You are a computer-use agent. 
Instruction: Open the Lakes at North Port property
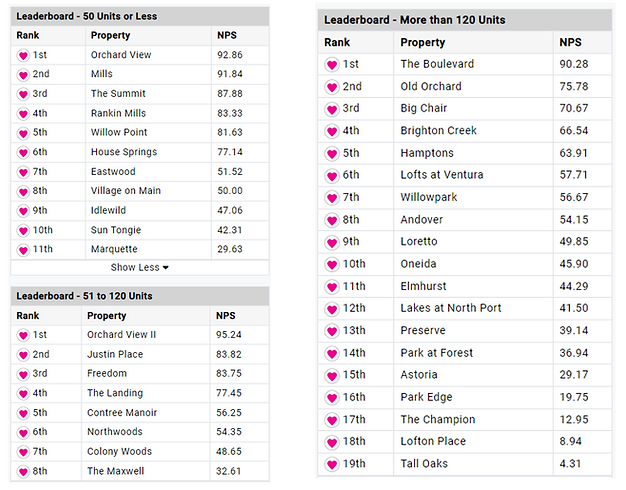(x=451, y=308)
